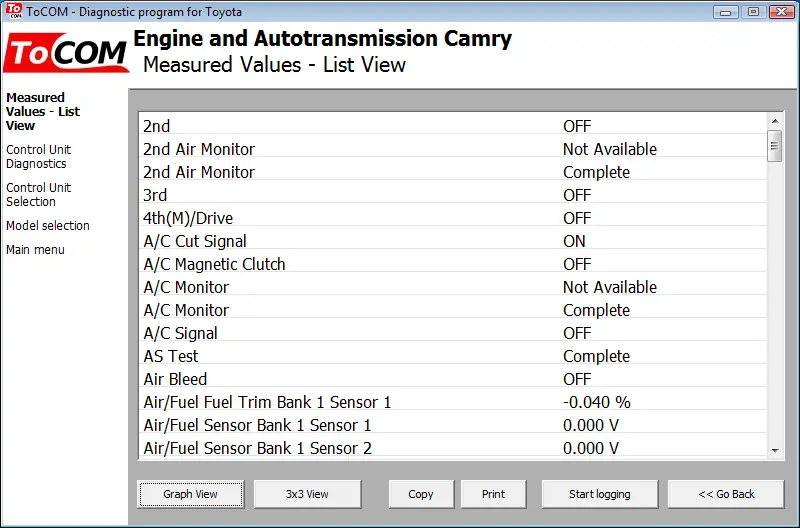Open Graph View

(190, 494)
